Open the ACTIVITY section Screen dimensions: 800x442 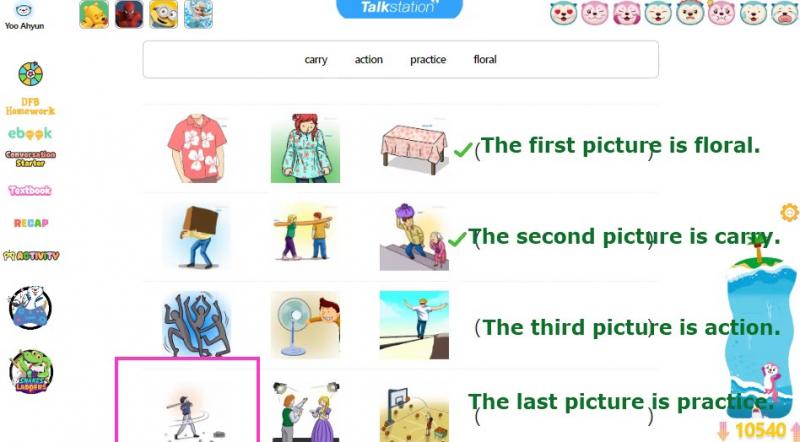(x=31, y=255)
